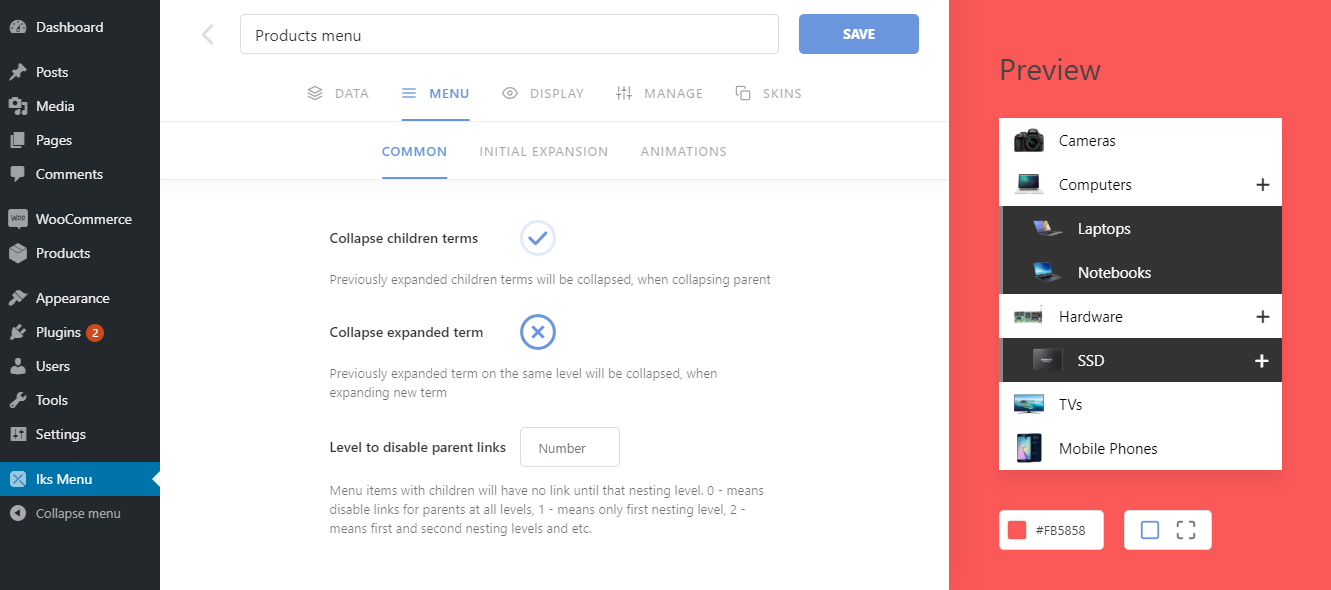Open the Iks Menu sidebar item icon
The image size is (1331, 590).
pyautogui.click(x=18, y=479)
